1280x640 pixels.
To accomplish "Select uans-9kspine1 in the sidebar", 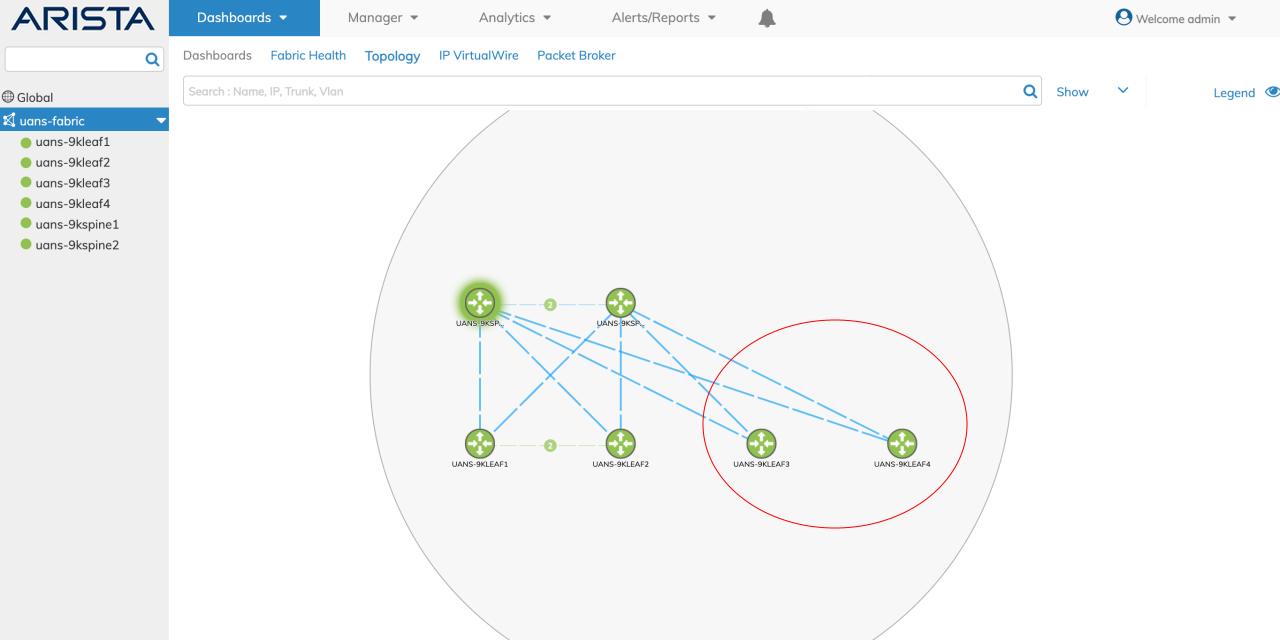I will (77, 224).
